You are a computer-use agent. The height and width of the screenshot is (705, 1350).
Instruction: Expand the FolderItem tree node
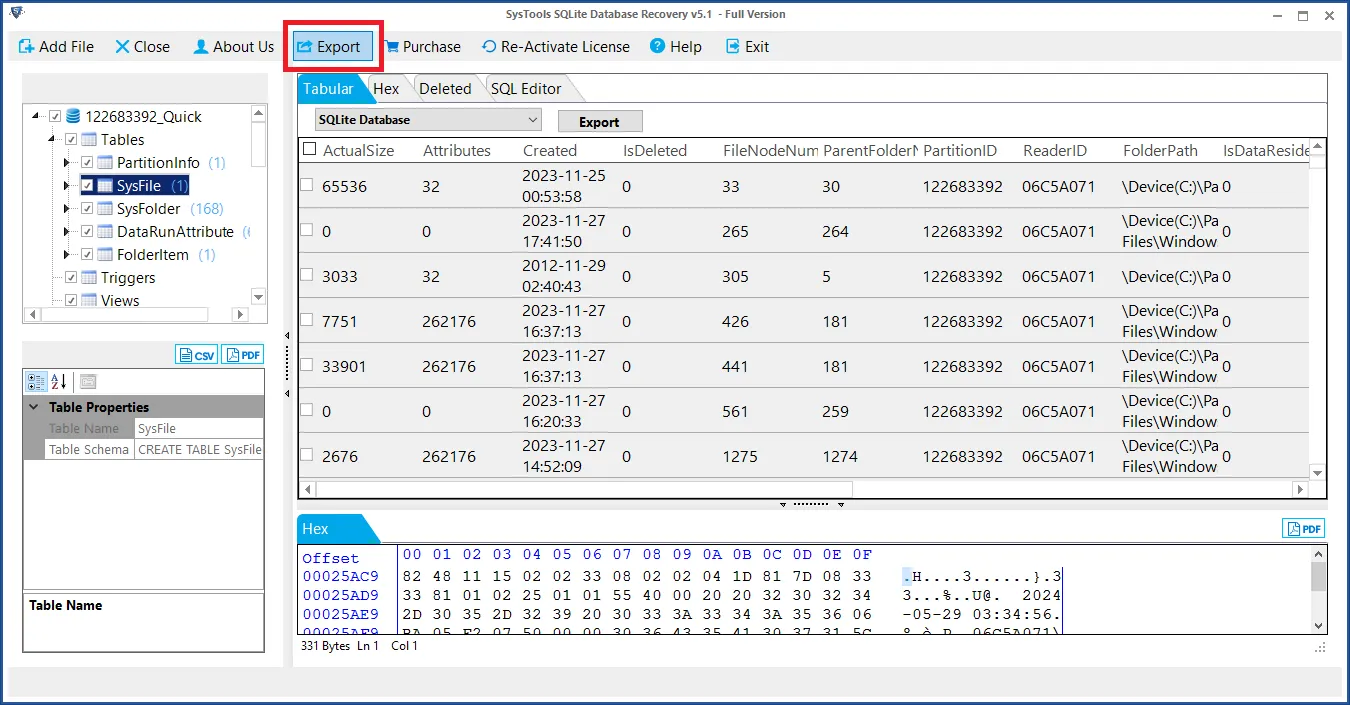(67, 254)
